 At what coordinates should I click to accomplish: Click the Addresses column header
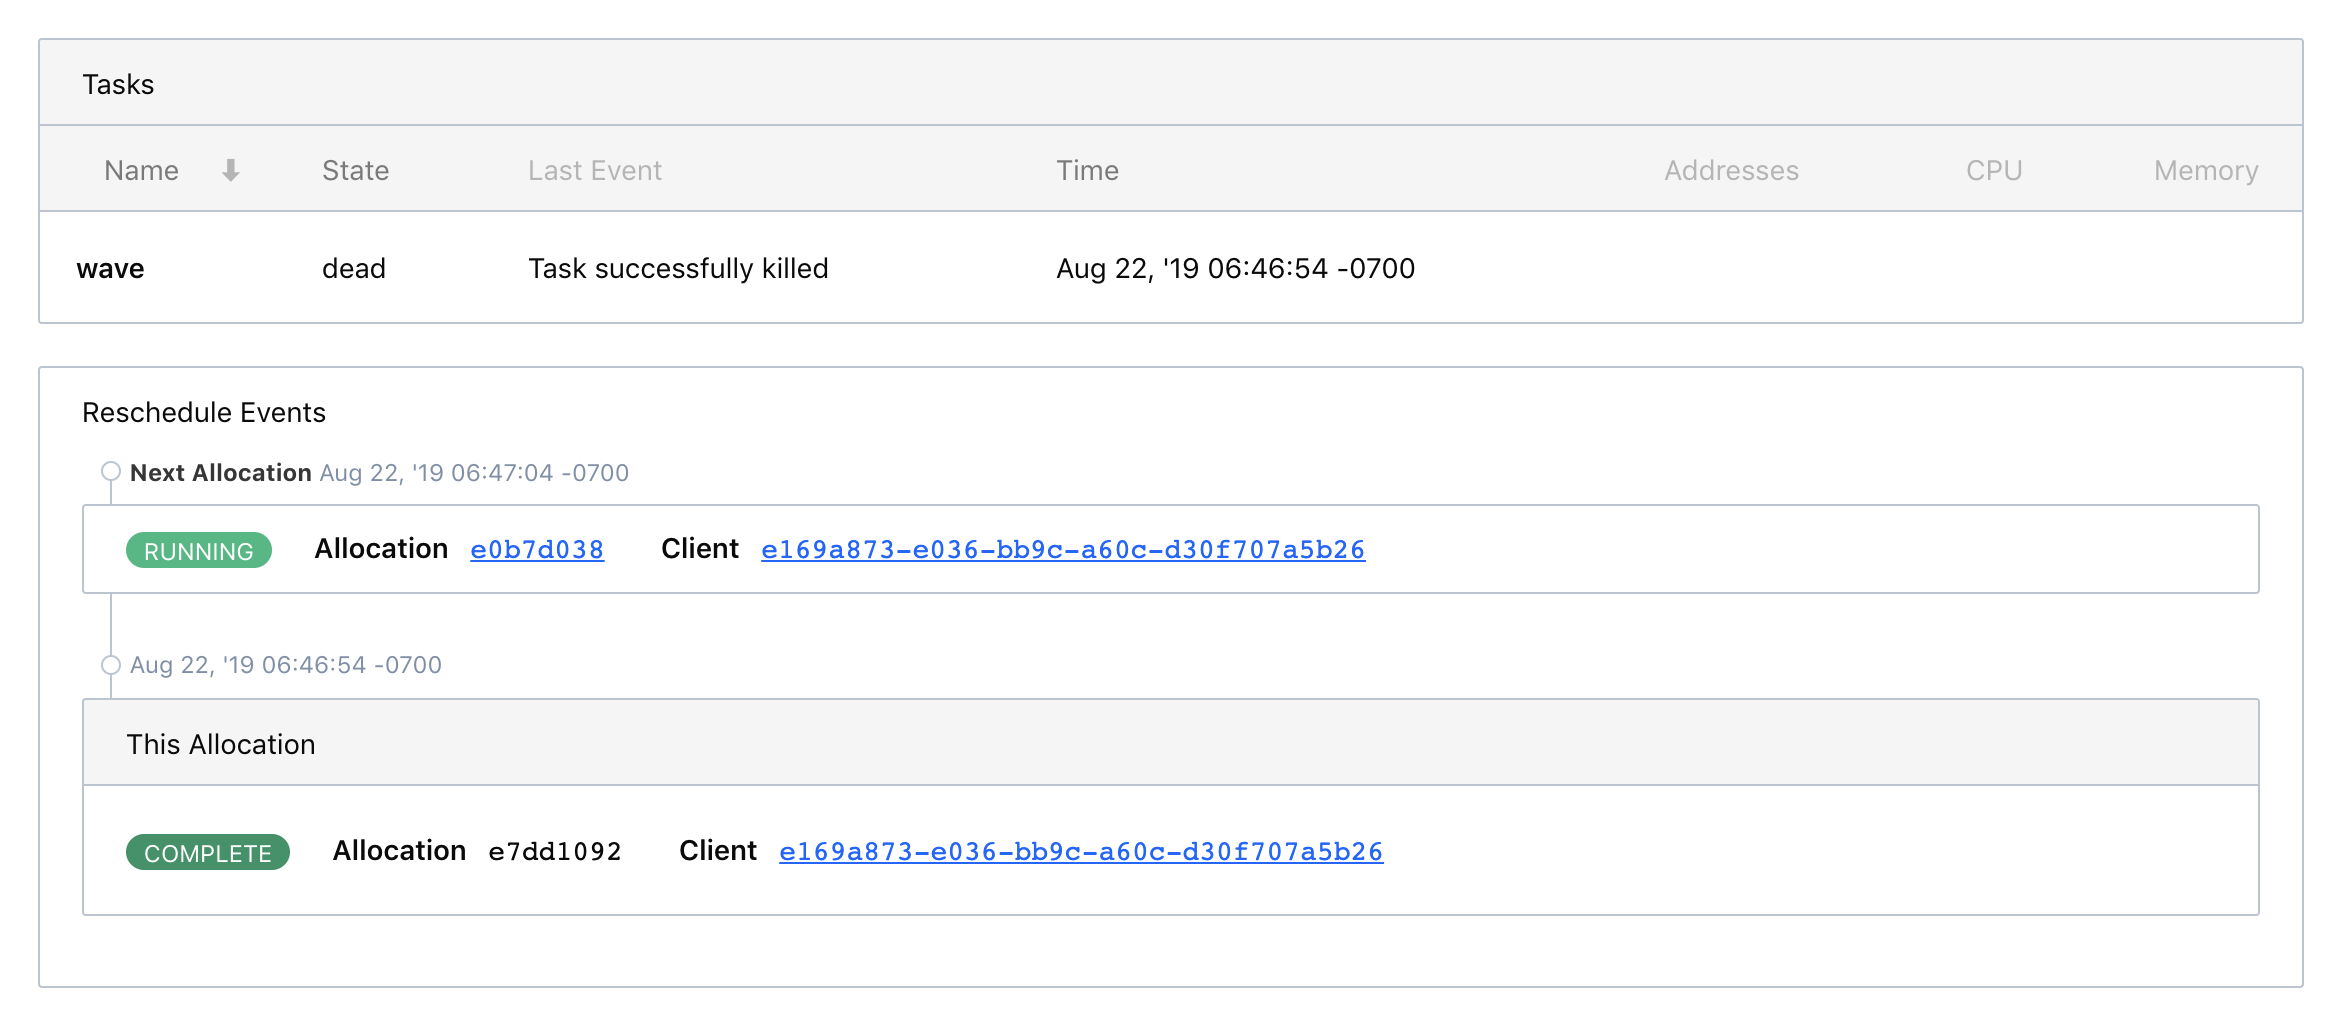coord(1730,171)
